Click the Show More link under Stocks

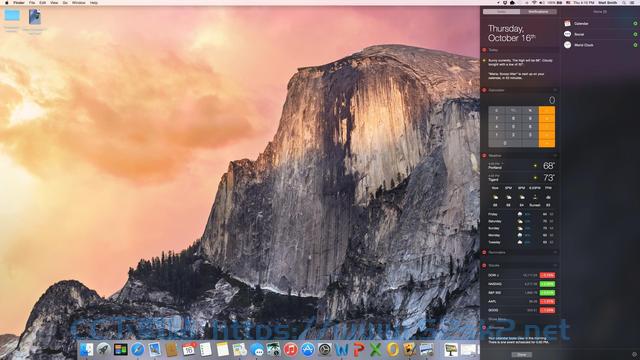(x=498, y=320)
